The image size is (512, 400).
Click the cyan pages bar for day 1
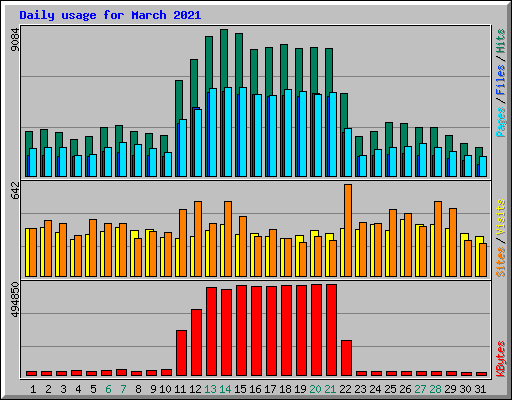[33, 162]
